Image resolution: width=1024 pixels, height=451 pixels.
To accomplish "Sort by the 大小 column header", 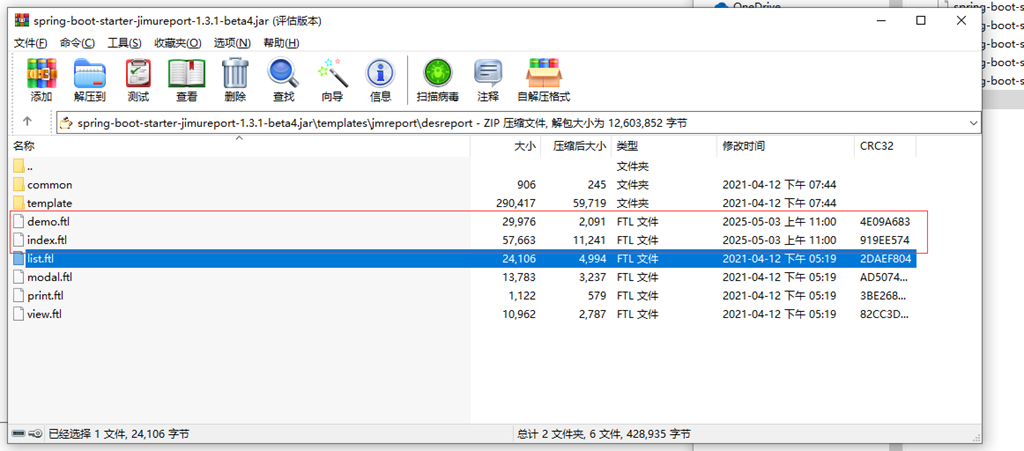I will tap(505, 146).
